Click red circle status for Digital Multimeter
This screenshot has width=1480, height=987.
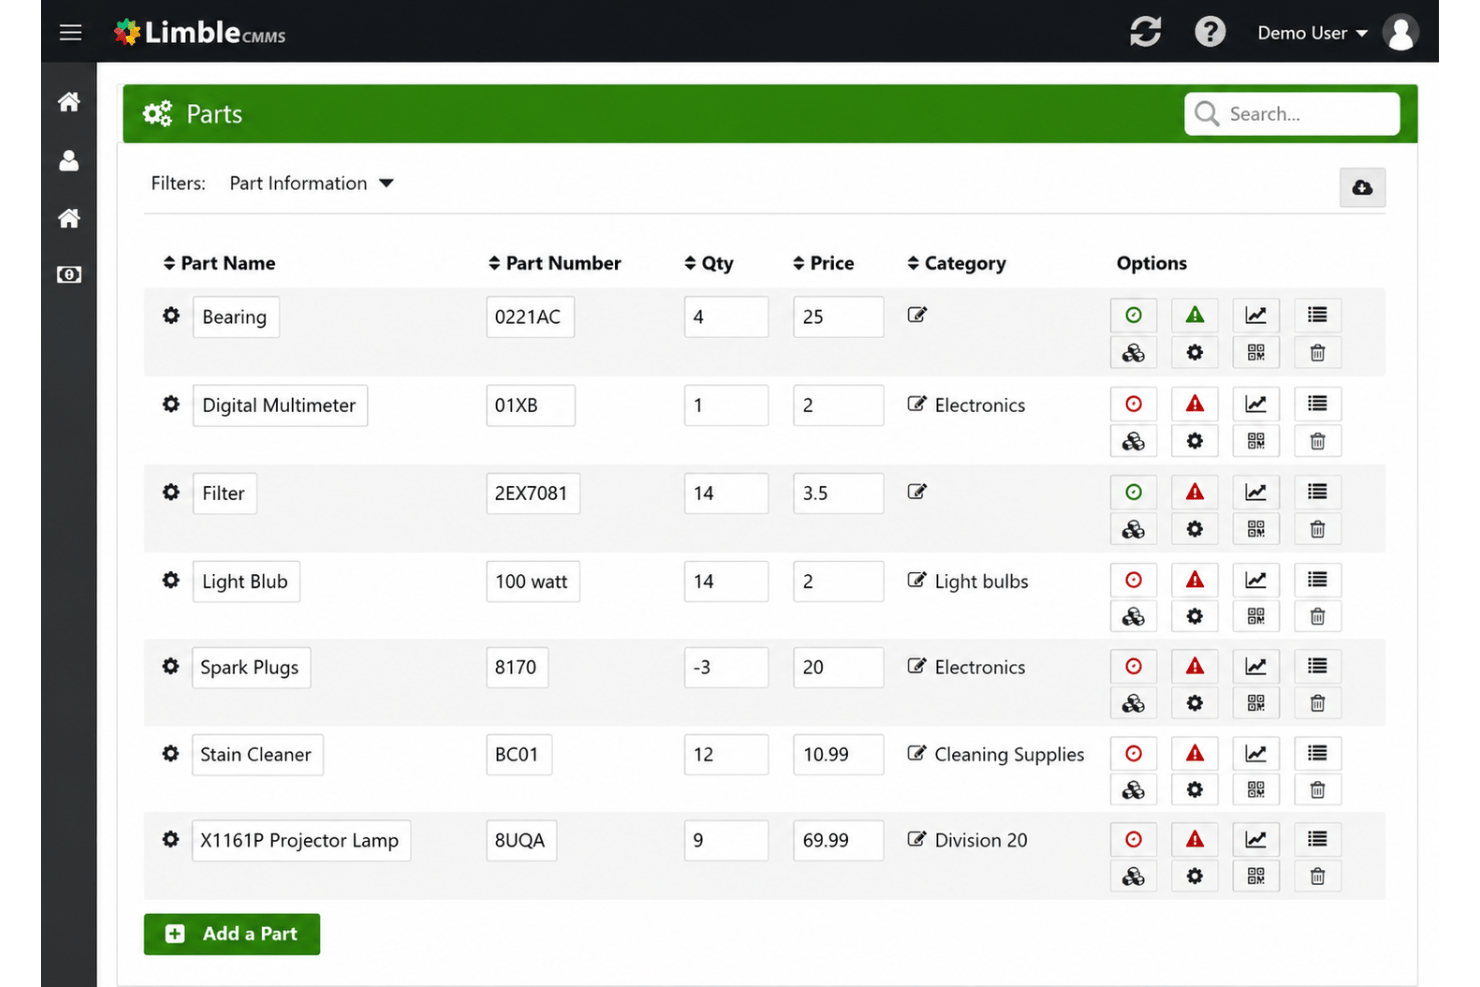1133,404
